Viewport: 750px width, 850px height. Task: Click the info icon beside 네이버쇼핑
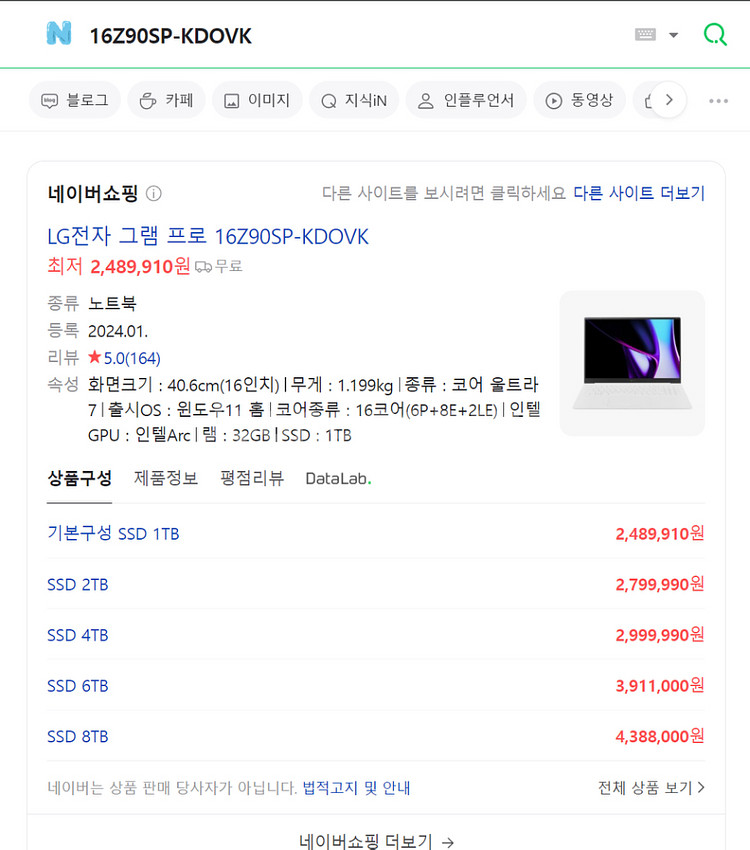click(x=154, y=194)
